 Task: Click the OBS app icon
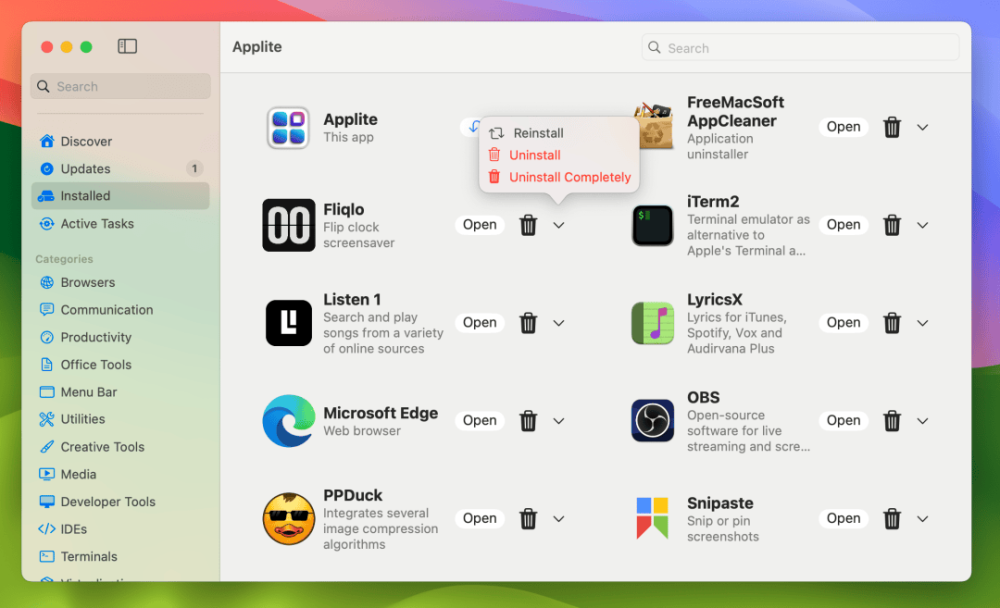click(652, 420)
